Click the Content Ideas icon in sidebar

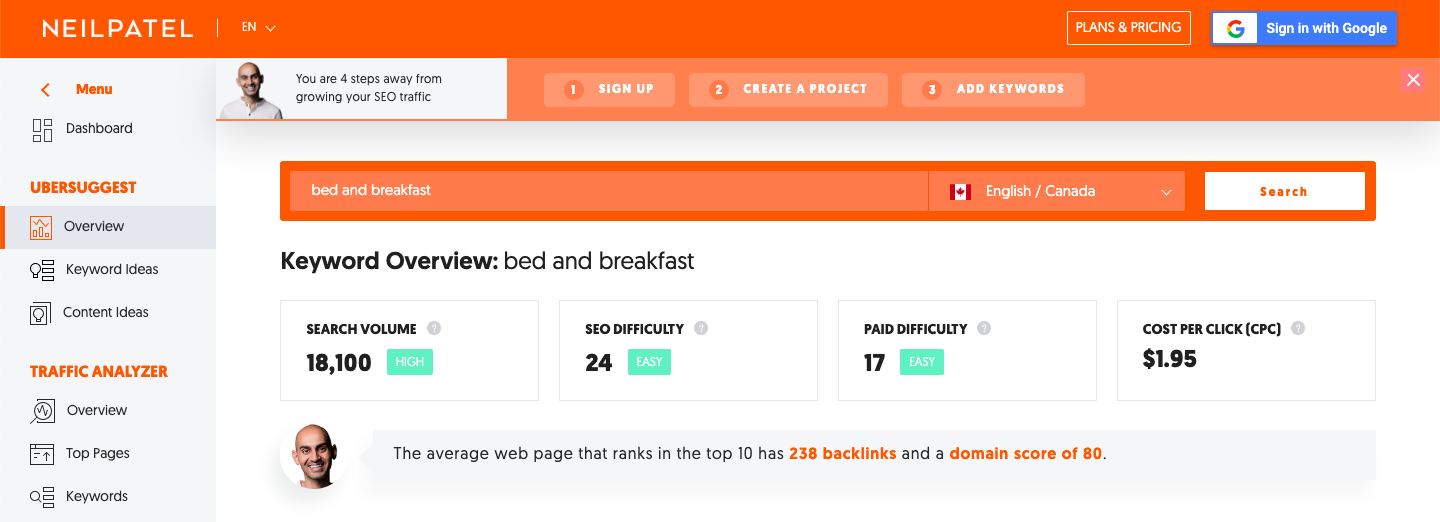[x=41, y=313]
